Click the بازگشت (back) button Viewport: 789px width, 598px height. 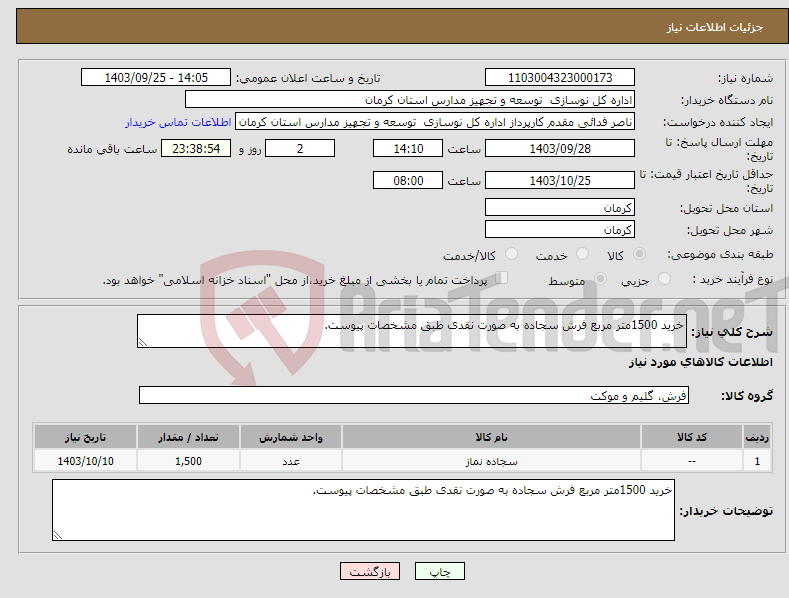(370, 571)
